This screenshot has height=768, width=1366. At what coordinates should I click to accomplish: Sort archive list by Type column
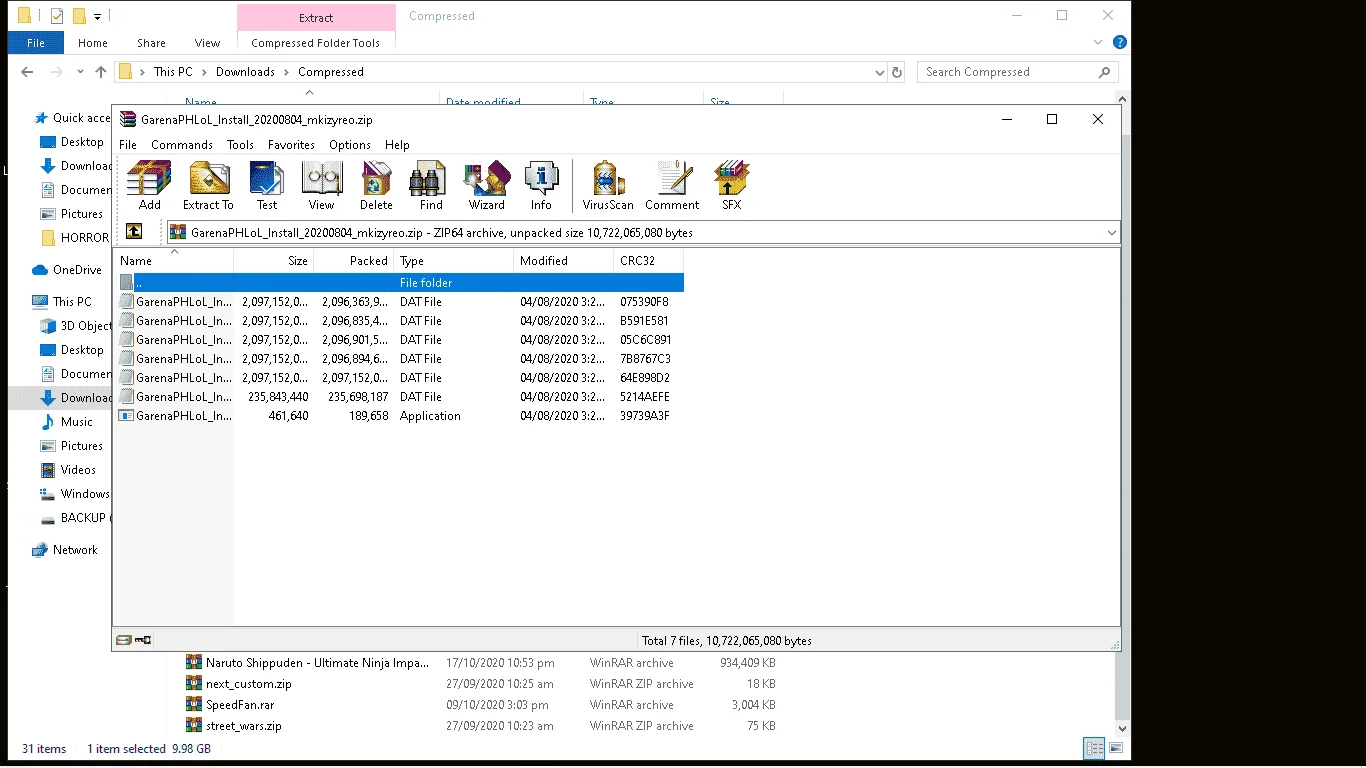pyautogui.click(x=453, y=261)
